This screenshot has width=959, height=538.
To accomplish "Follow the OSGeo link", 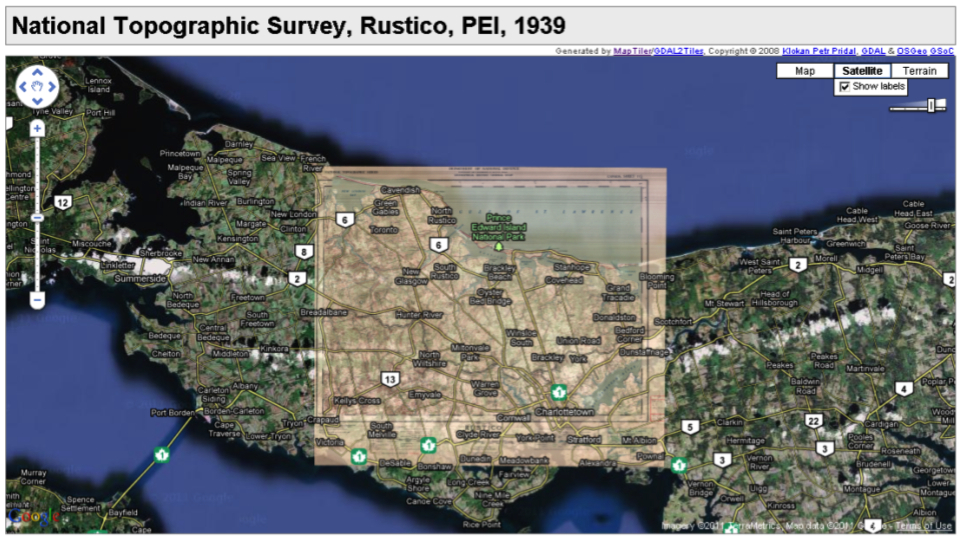I will click(x=911, y=51).
